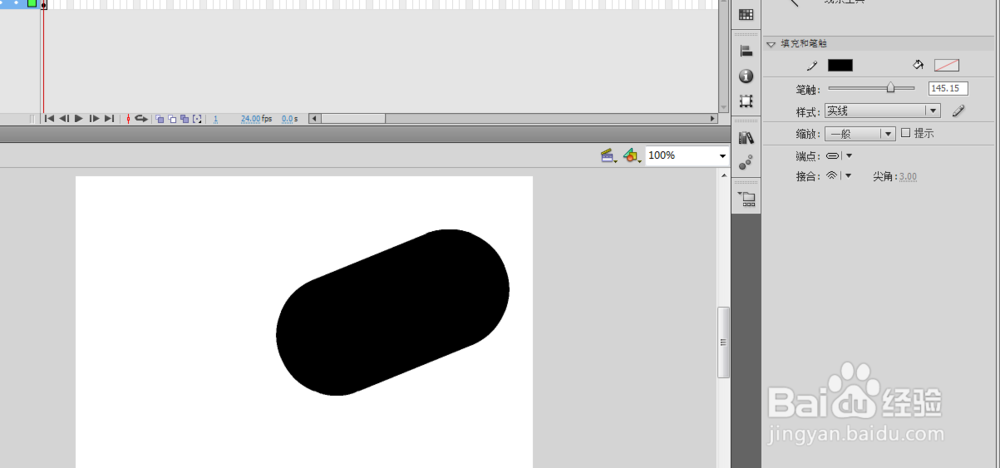Click the stage vertical scrollbar thumb

tap(724, 342)
